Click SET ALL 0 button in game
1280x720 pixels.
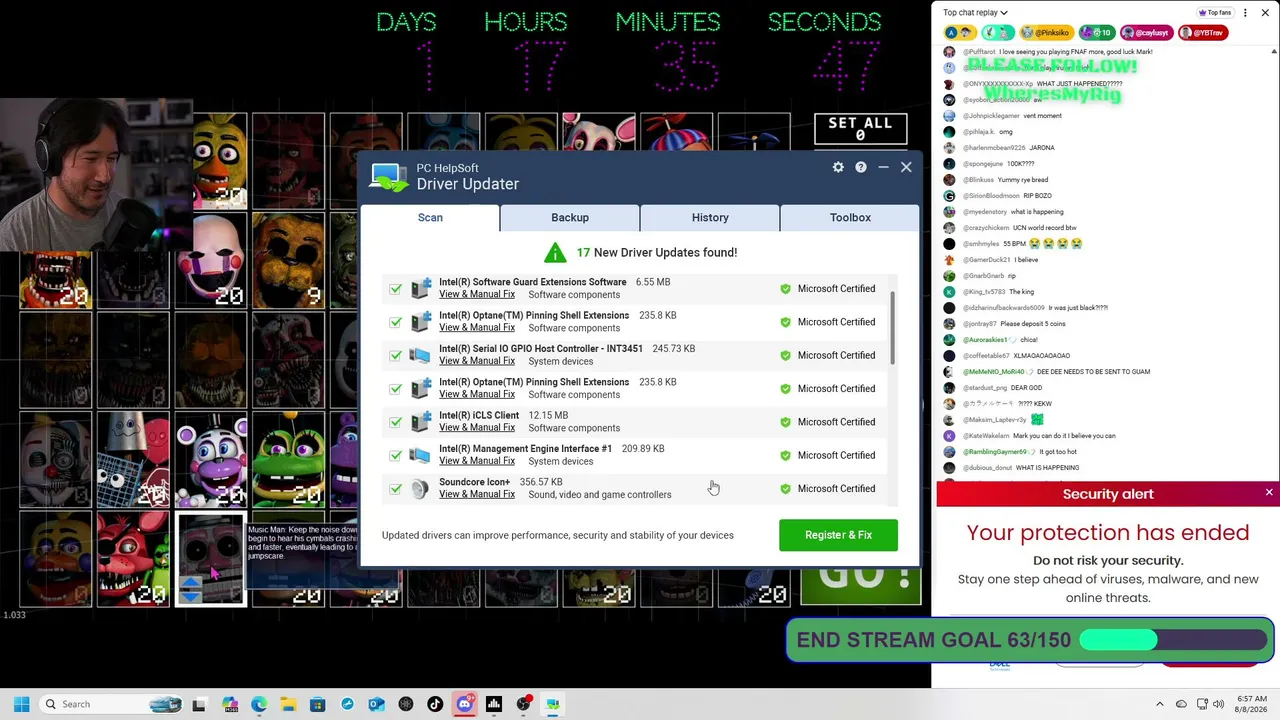(860, 129)
